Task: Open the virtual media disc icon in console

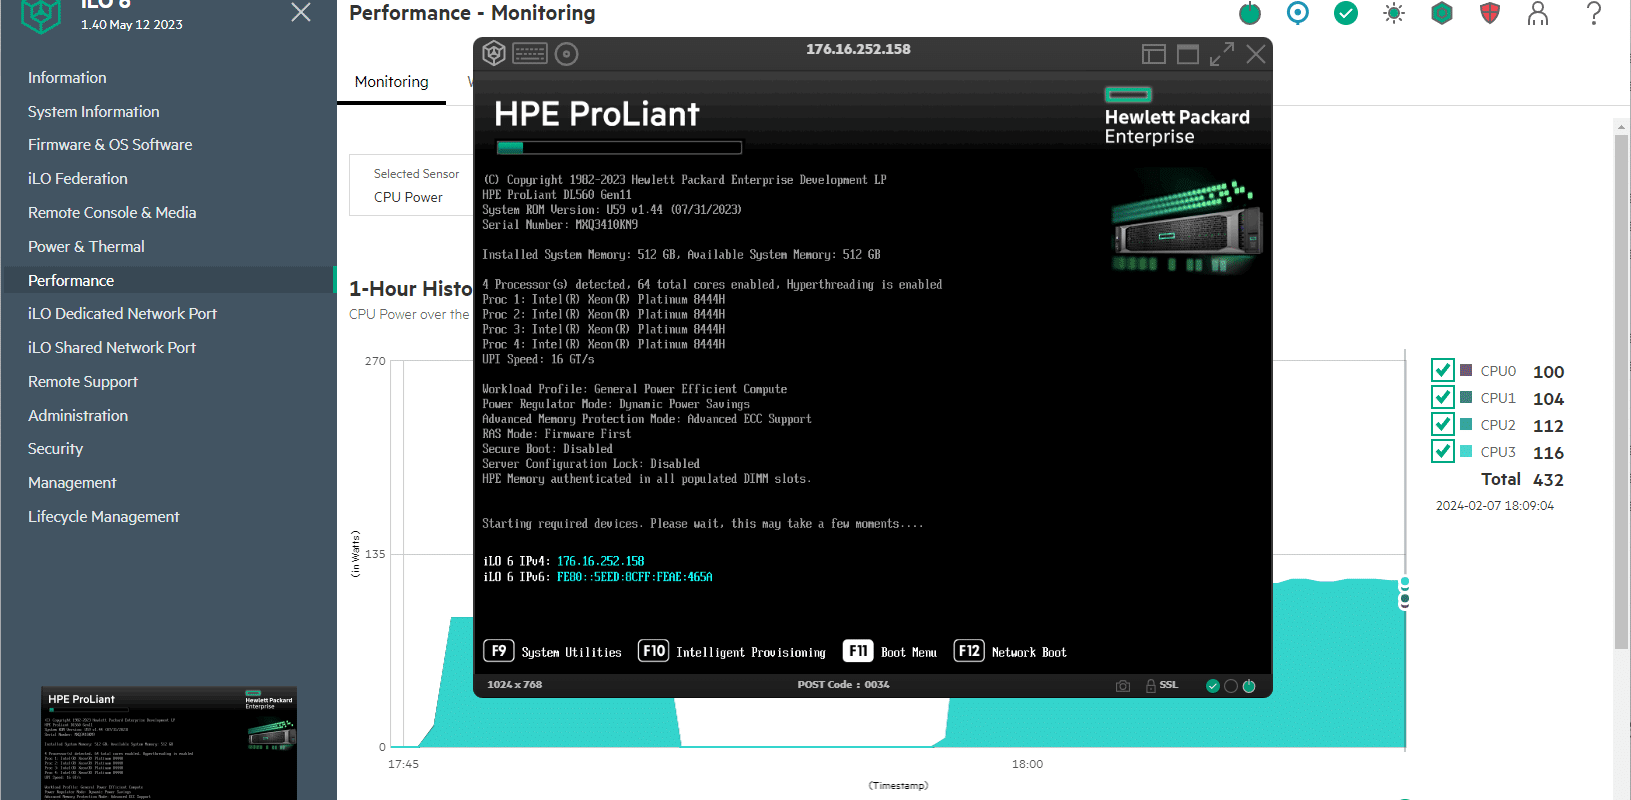Action: pos(567,54)
